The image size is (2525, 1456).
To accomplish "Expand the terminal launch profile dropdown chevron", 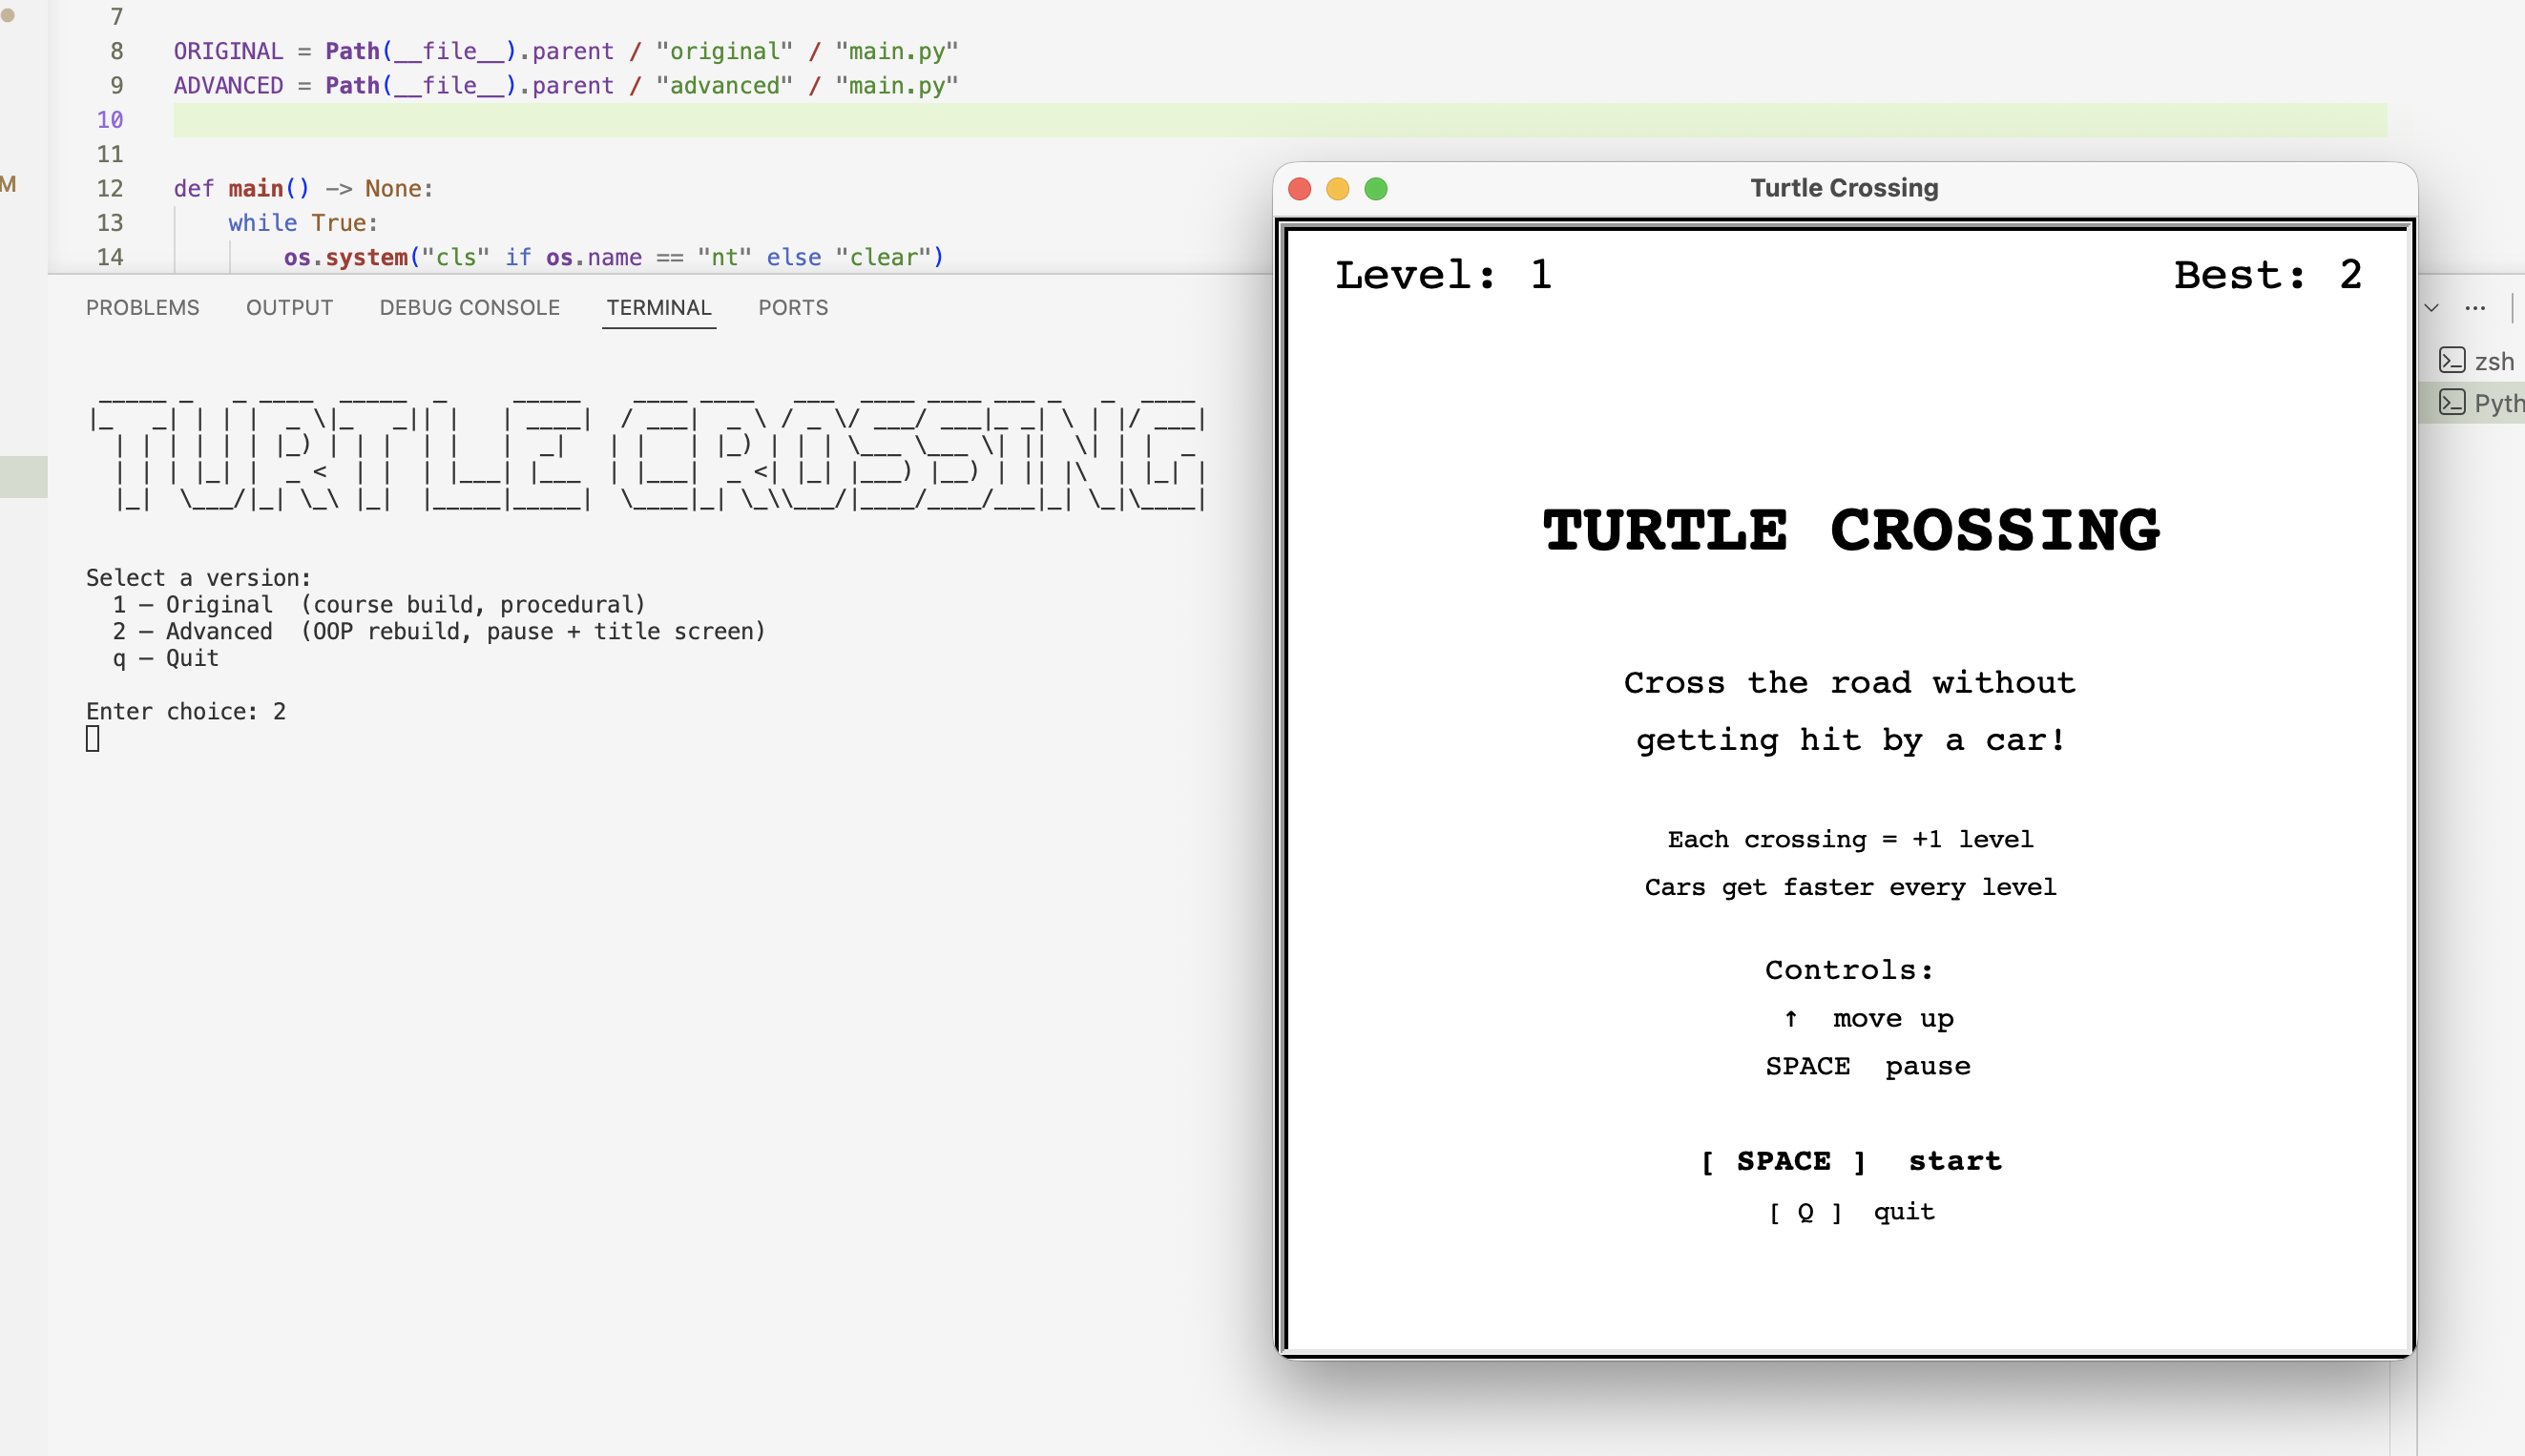I will point(2431,308).
